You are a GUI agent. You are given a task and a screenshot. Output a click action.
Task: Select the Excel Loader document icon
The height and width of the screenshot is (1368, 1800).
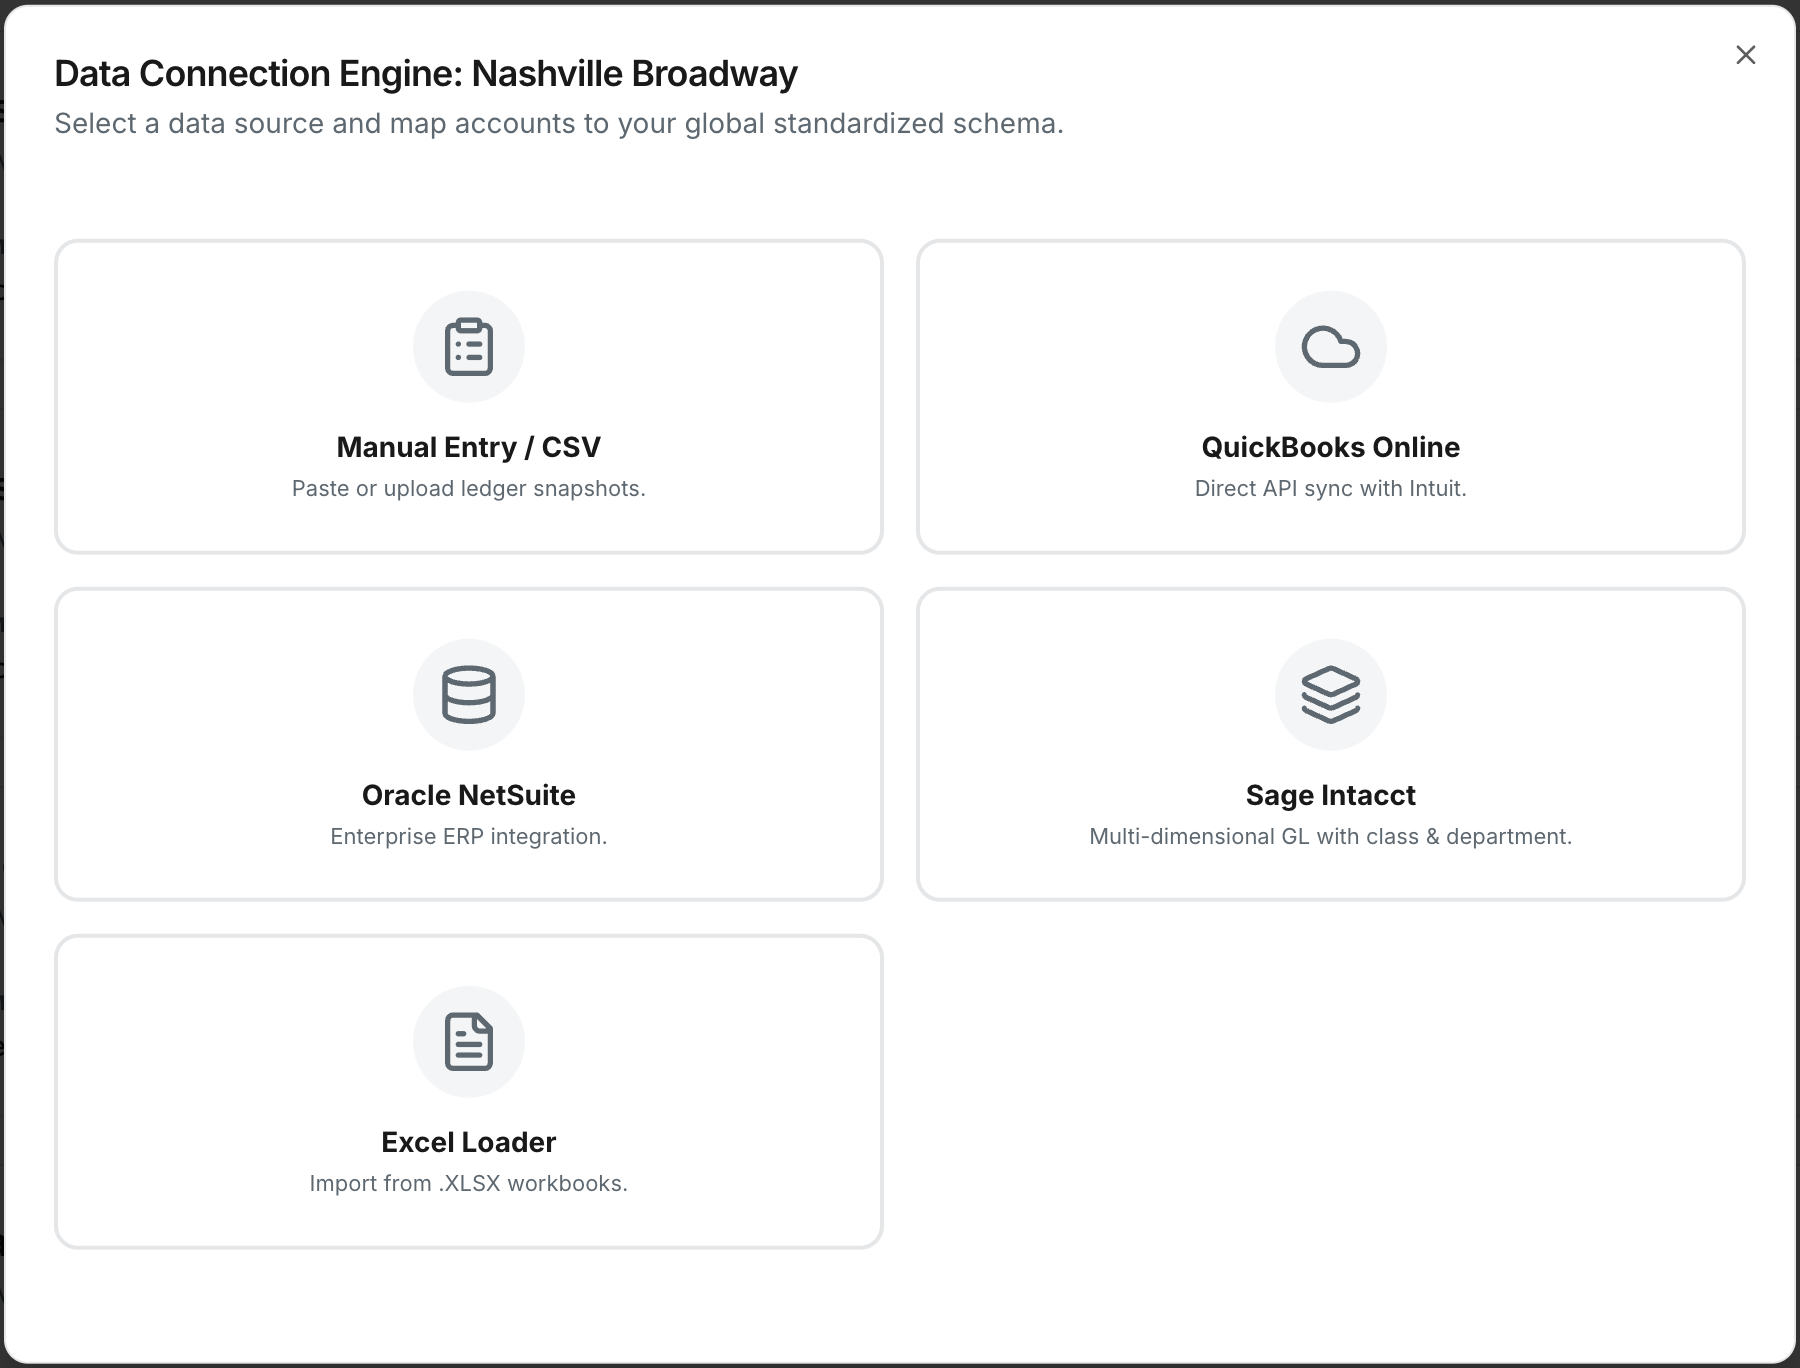468,1041
